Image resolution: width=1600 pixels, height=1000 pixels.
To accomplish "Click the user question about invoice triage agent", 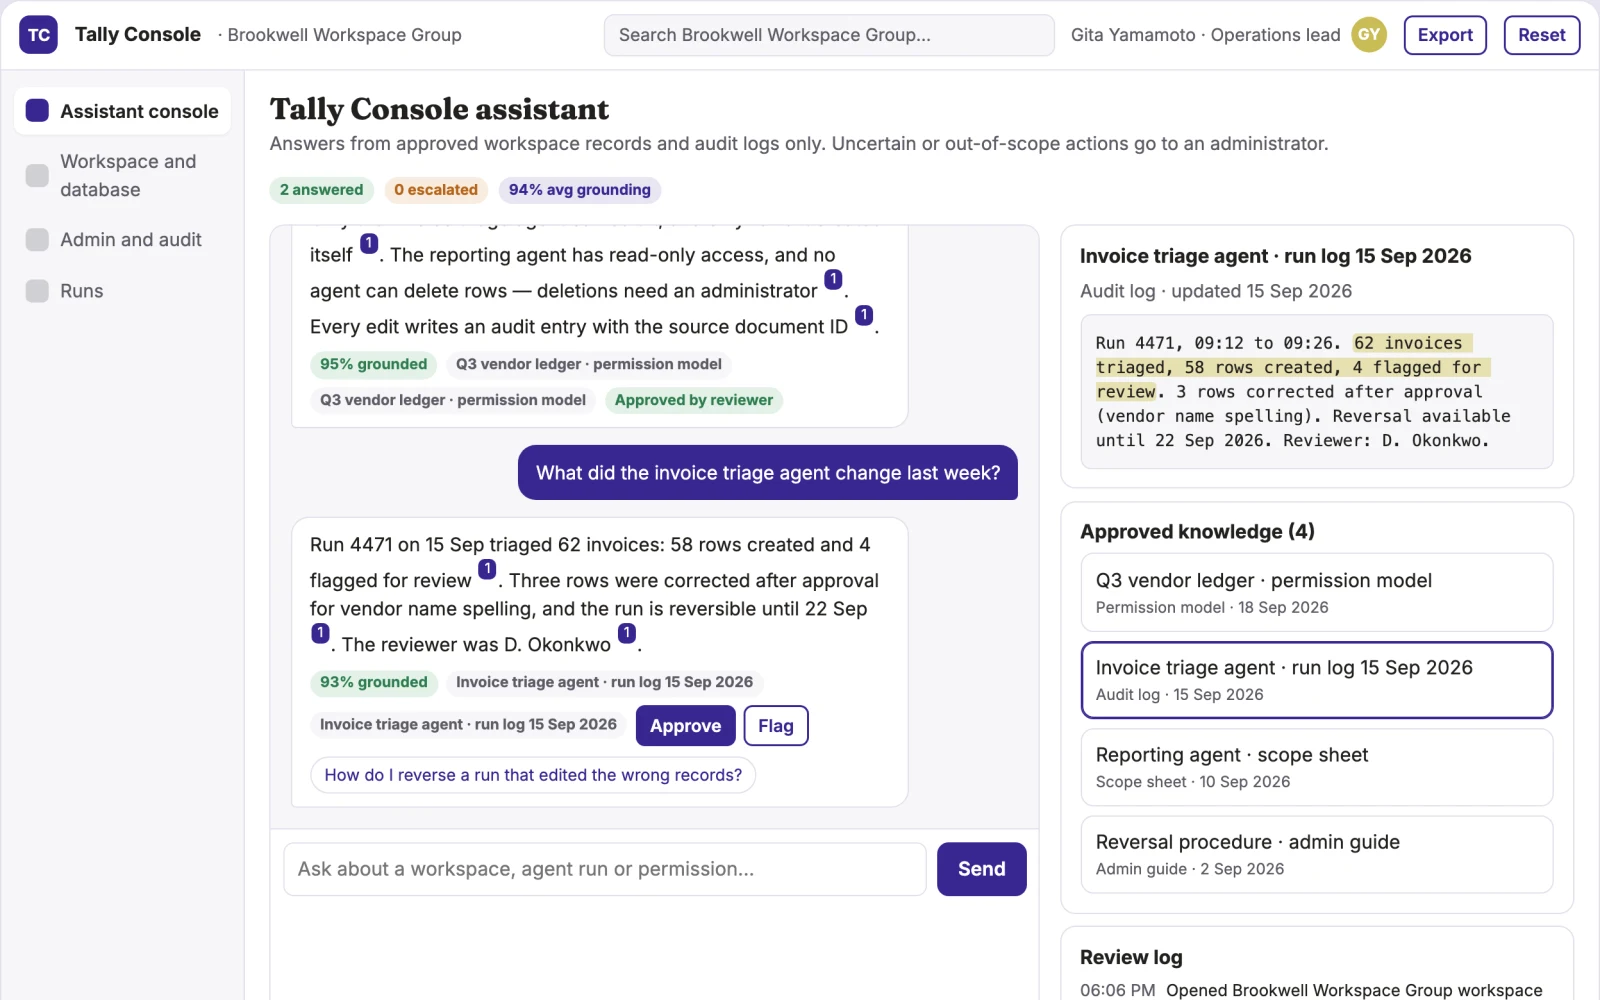I will 767,473.
